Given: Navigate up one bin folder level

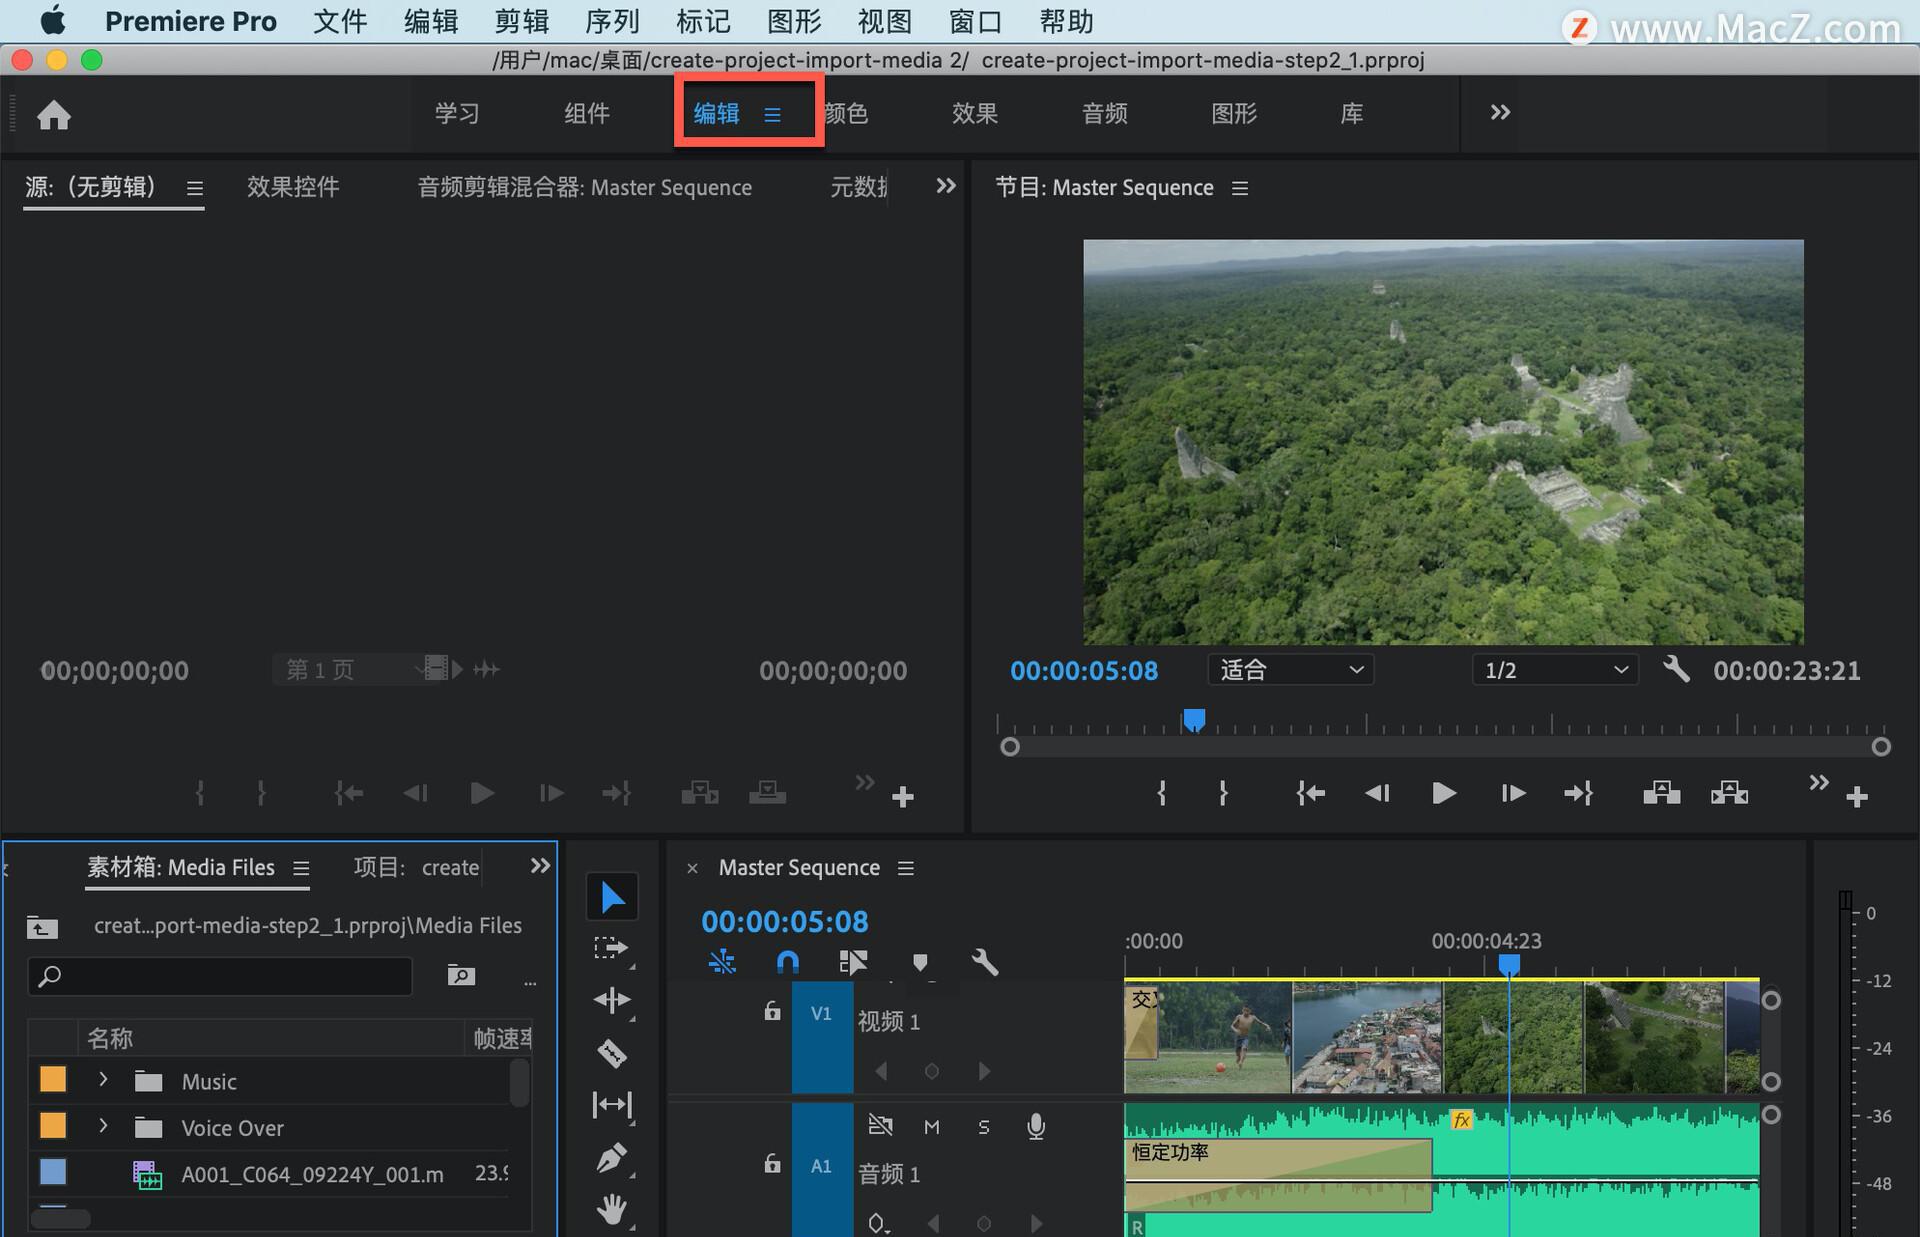Looking at the screenshot, I should point(42,927).
